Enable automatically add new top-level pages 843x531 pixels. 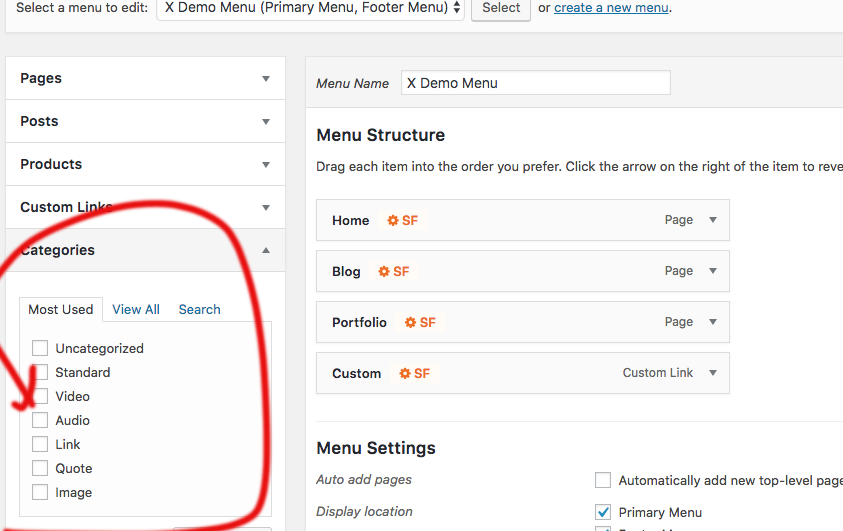tap(603, 481)
